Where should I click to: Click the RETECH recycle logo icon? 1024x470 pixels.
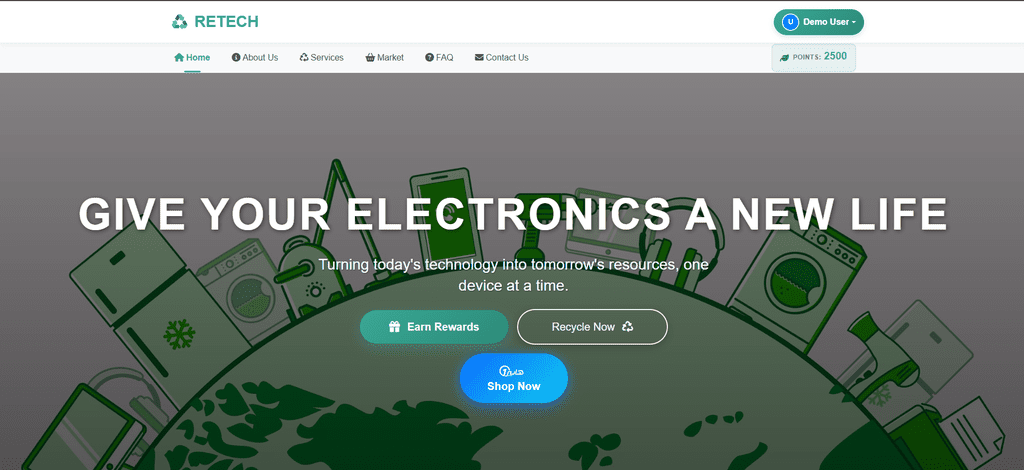(x=180, y=22)
